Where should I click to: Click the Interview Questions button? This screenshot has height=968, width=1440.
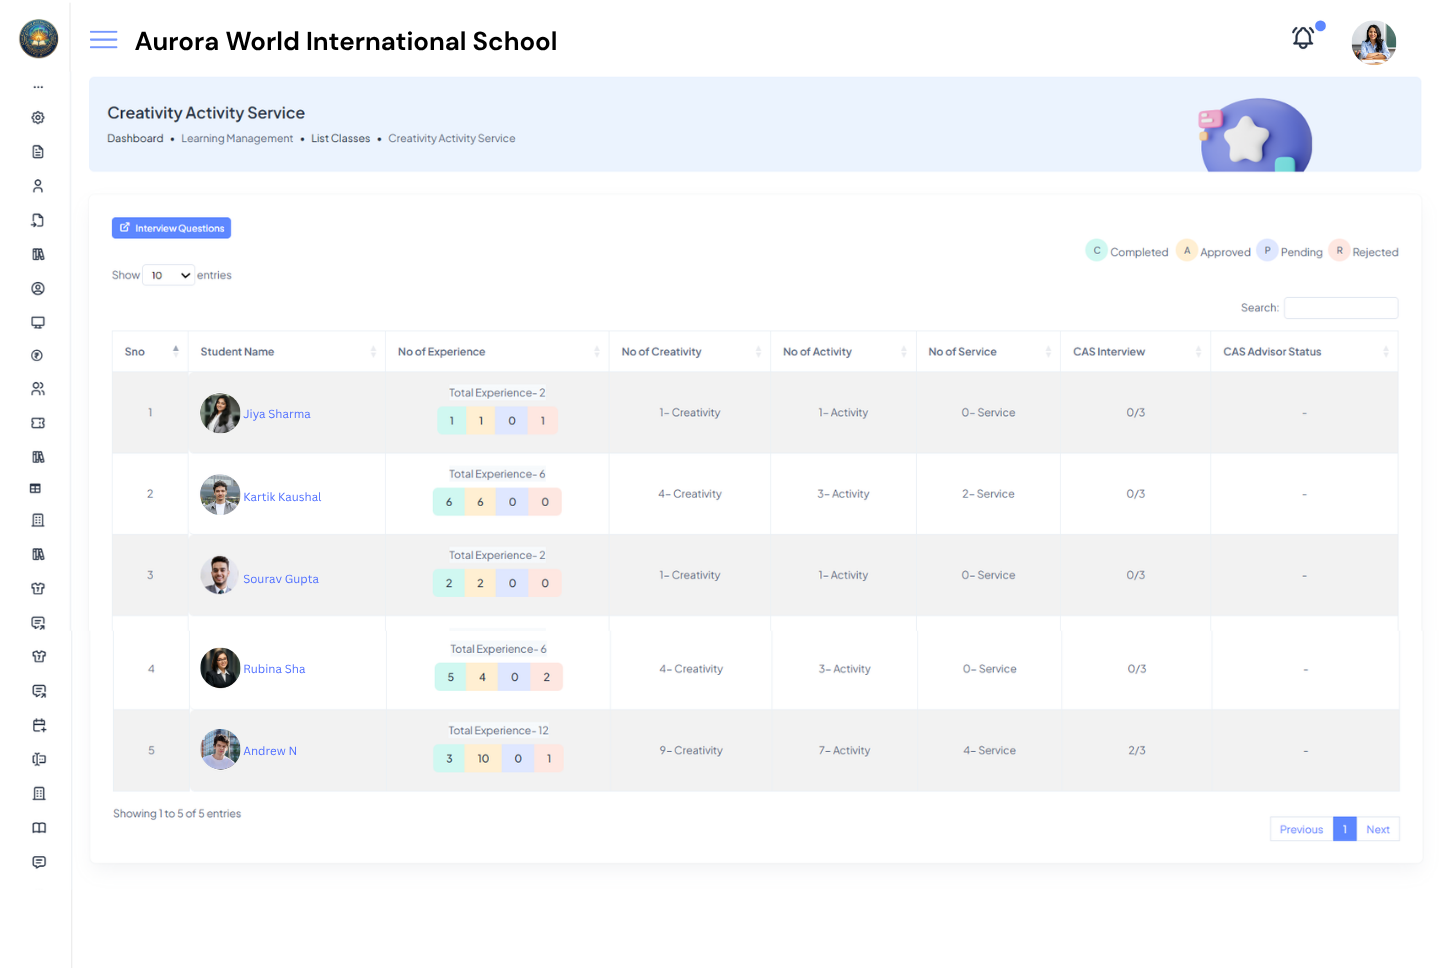click(x=171, y=228)
